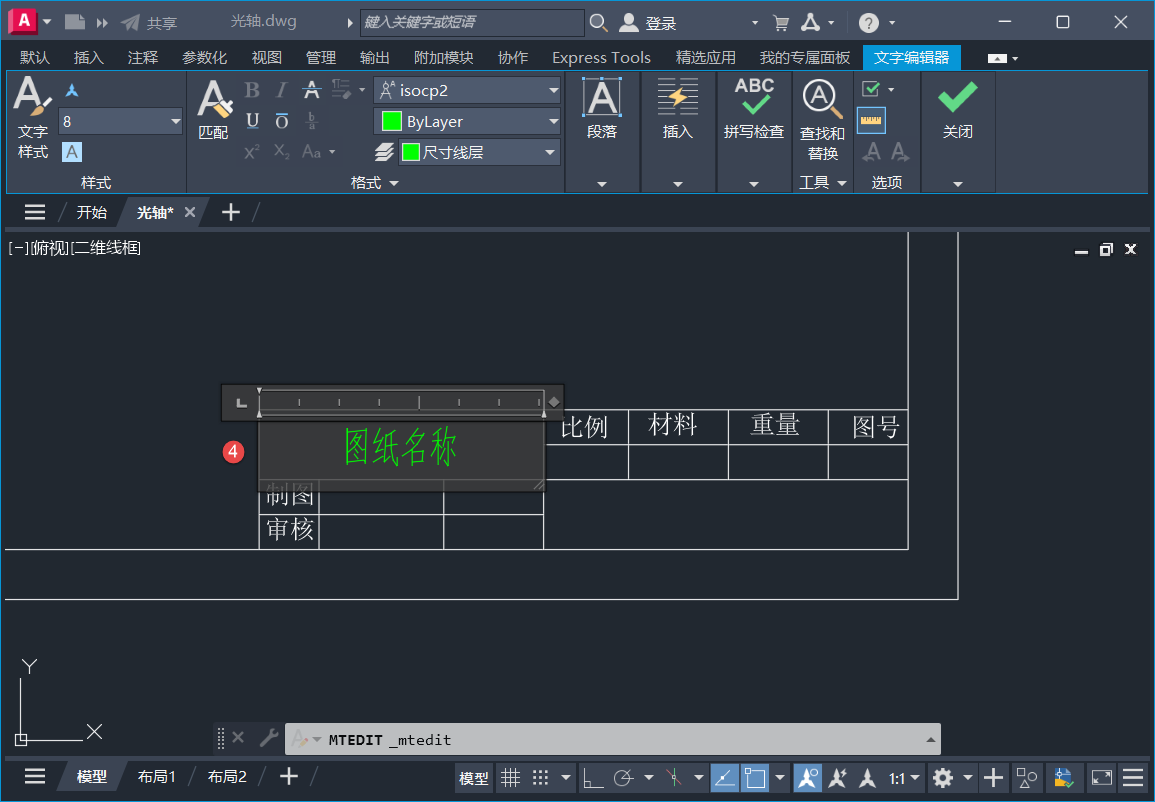
Task: Enable underline formatting
Action: [x=251, y=121]
